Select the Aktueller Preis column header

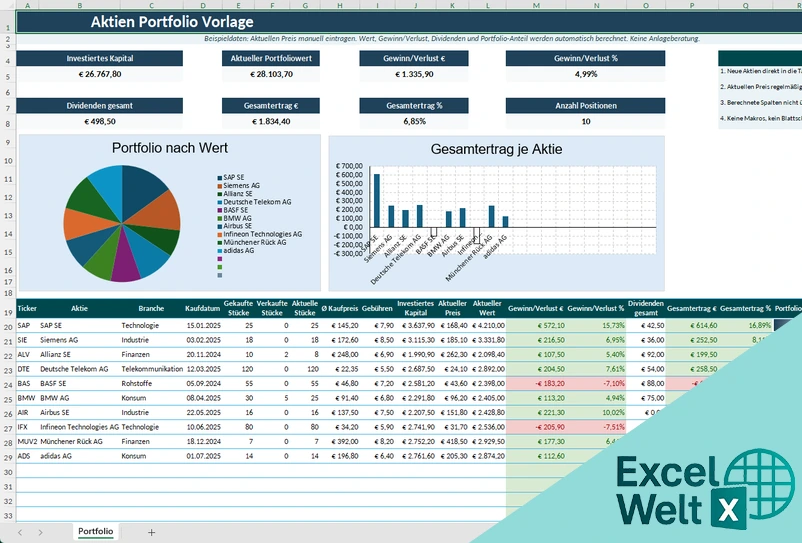click(452, 308)
